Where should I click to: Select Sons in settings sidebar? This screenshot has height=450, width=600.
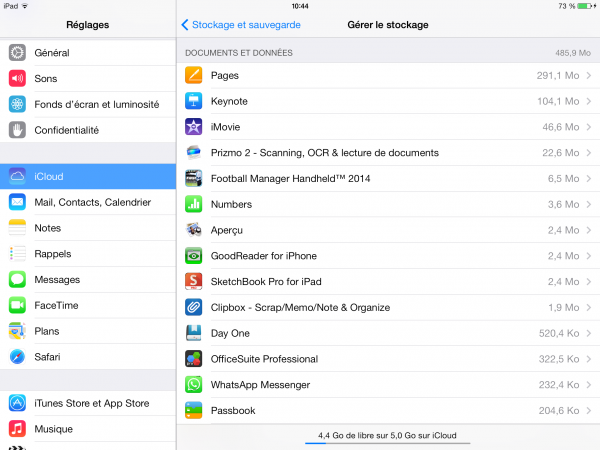88,78
